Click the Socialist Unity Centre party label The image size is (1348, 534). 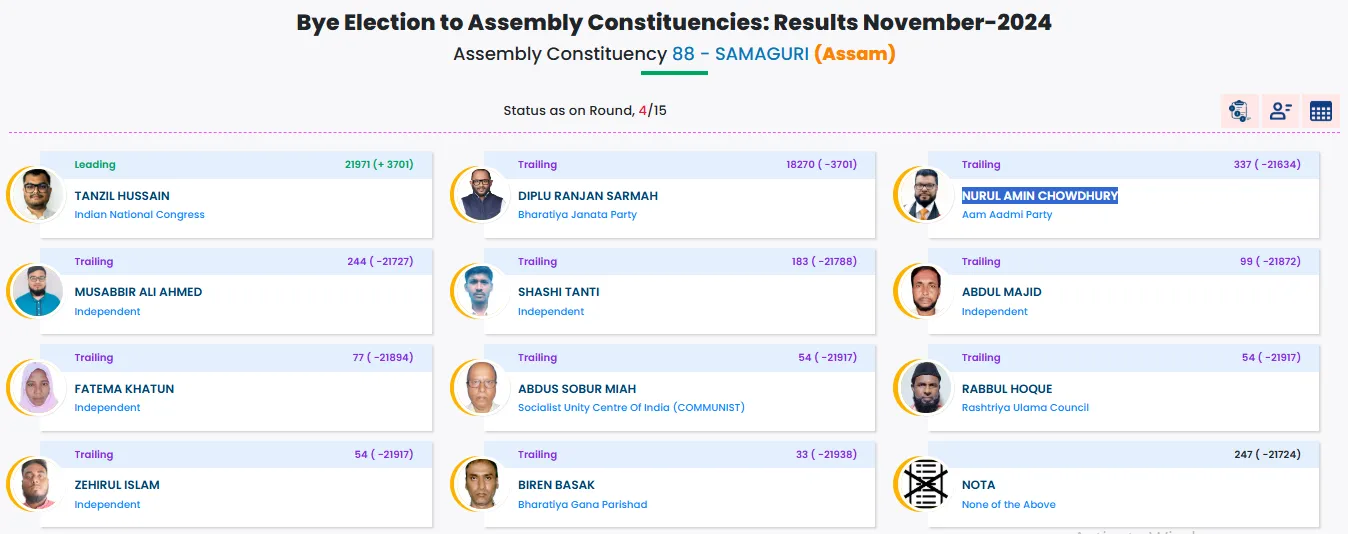[x=631, y=408]
